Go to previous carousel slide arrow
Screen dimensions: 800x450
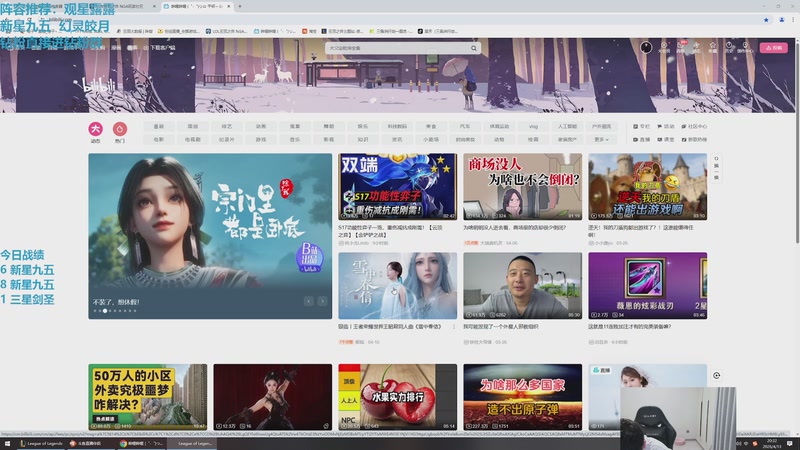pos(309,301)
